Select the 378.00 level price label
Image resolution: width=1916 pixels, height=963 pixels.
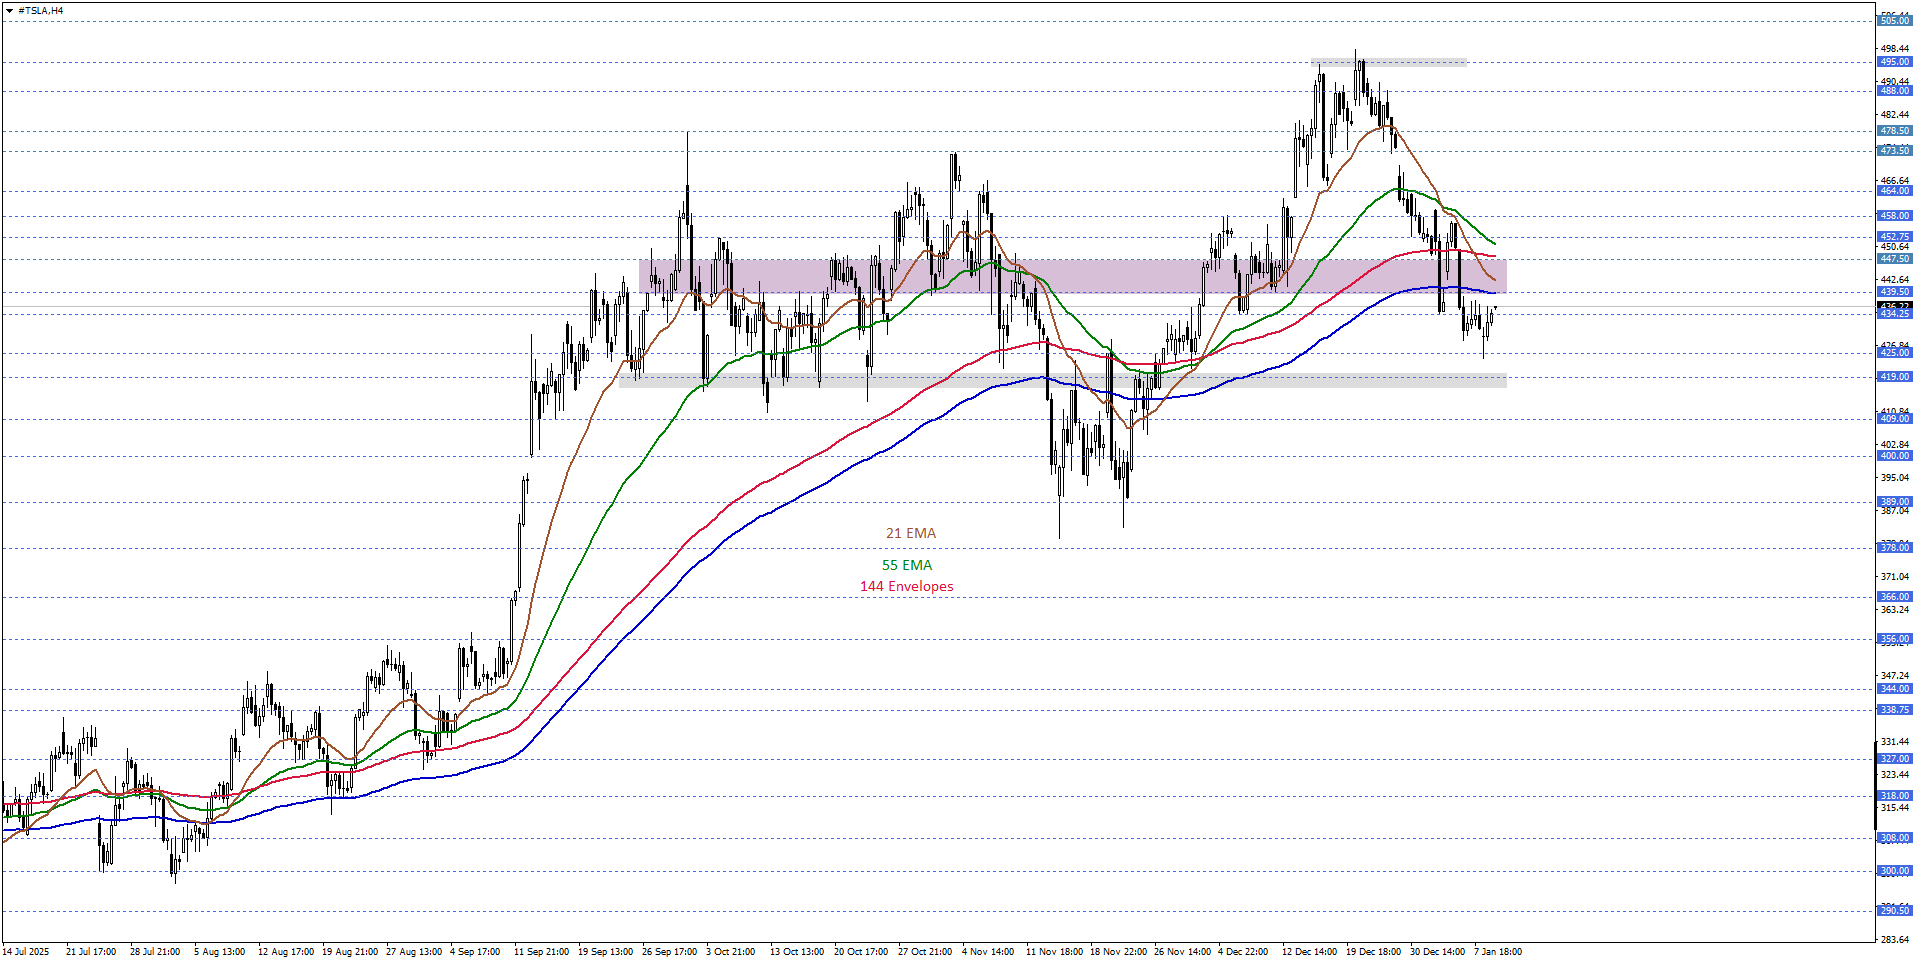(1894, 548)
